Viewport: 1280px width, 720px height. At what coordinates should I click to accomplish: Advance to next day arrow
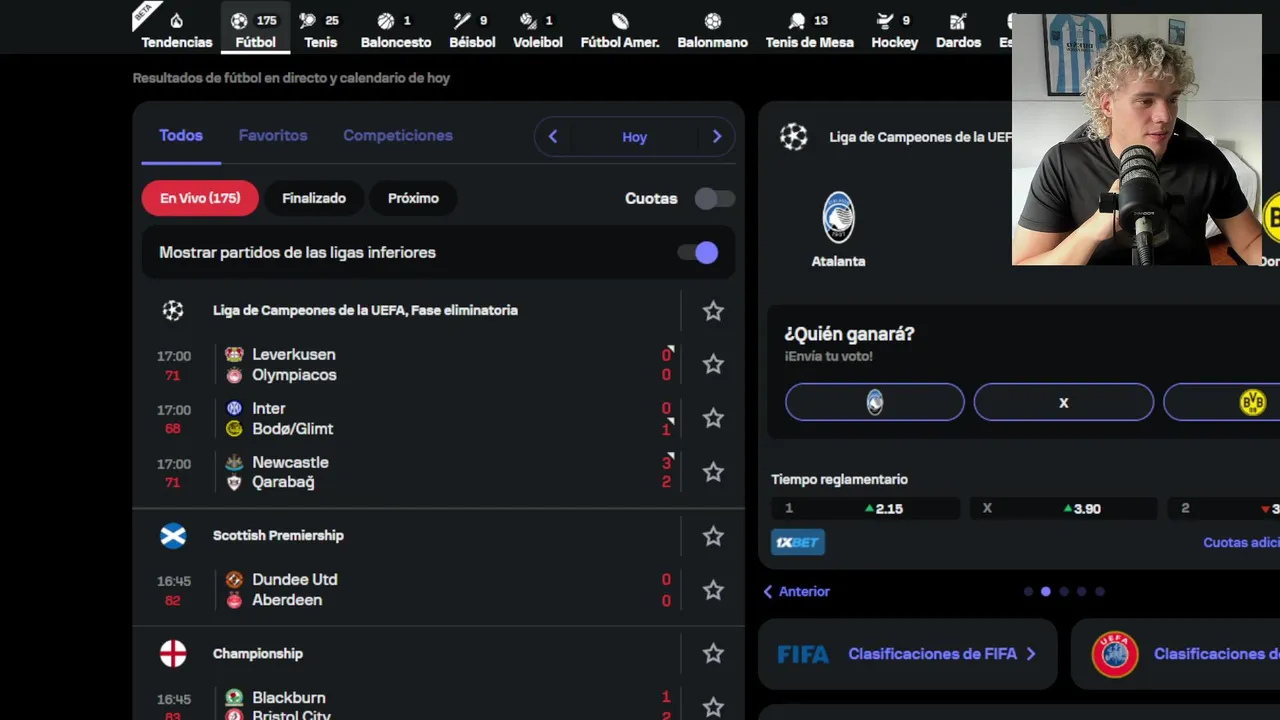click(x=716, y=137)
